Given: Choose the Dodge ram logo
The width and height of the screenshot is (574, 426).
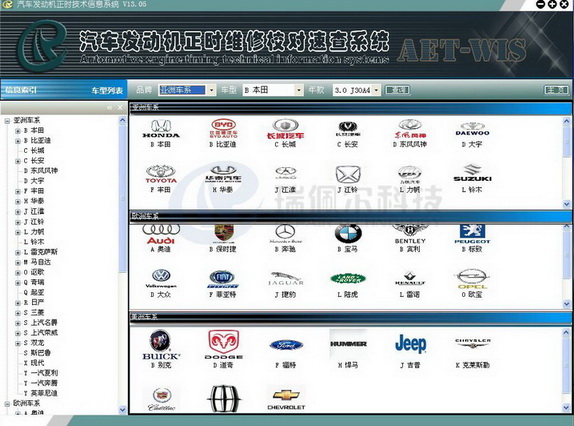Looking at the screenshot, I should [x=223, y=344].
